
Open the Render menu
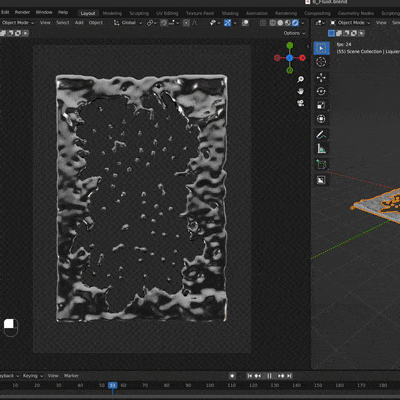click(x=22, y=12)
